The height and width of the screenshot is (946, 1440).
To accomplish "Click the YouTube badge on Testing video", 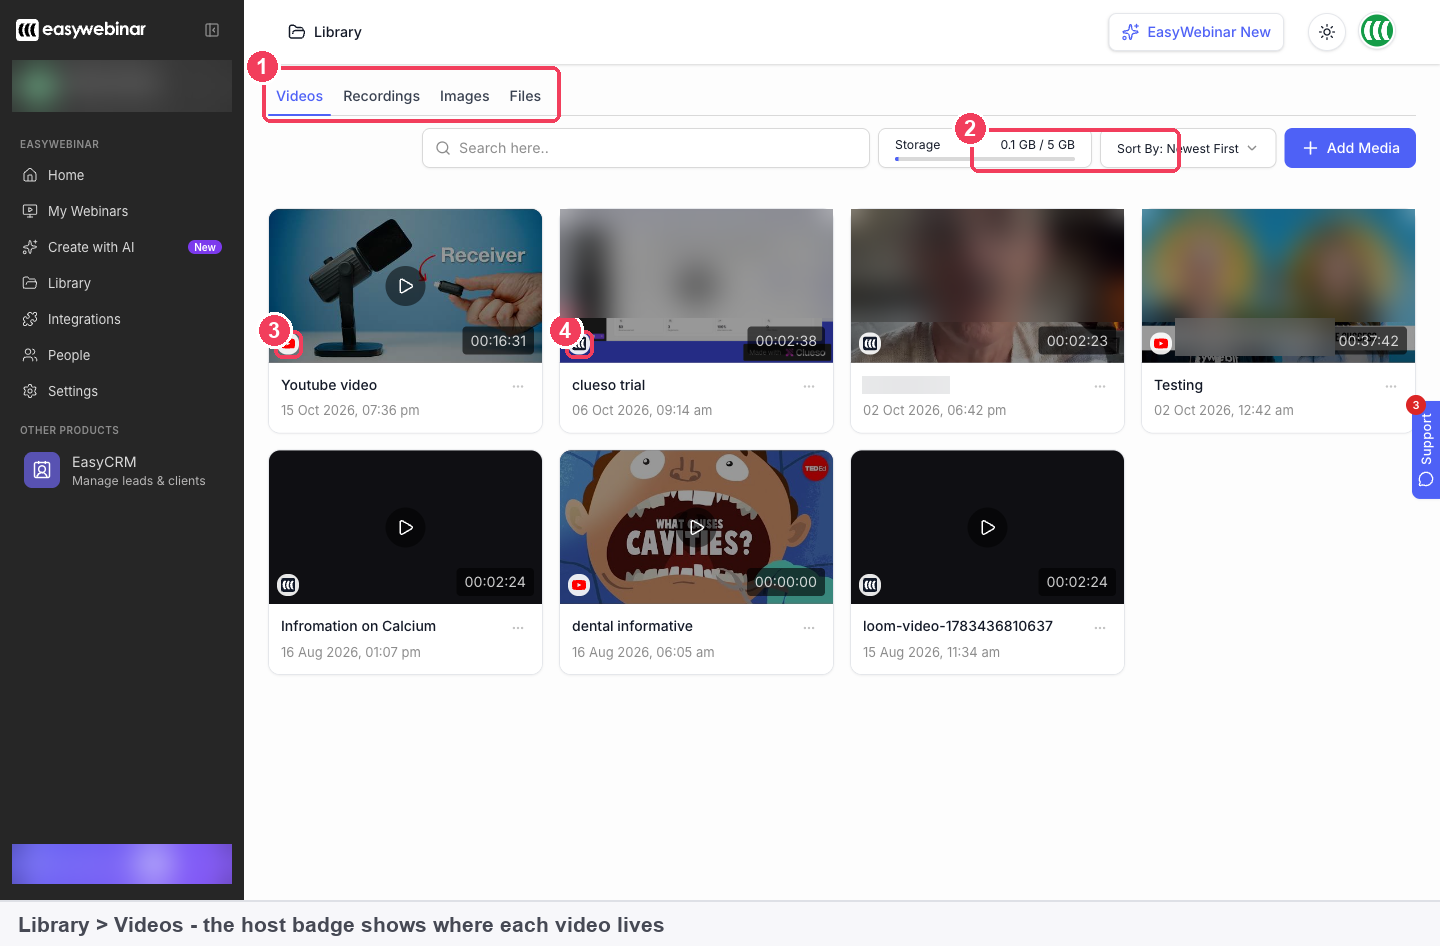I will (1161, 344).
